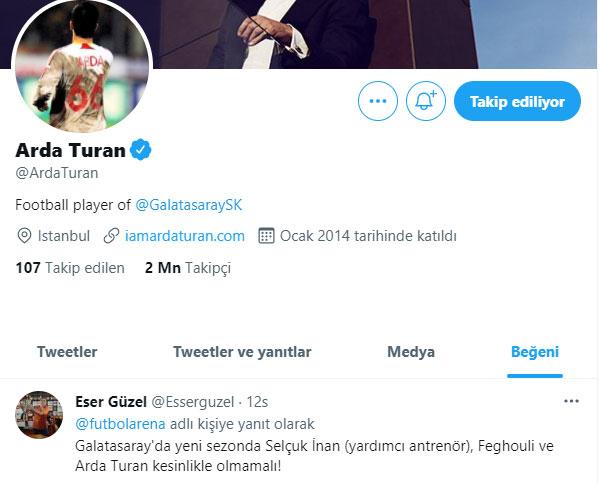600x484 pixels.
Task: Switch to the Tweetler tab
Action: [67, 352]
